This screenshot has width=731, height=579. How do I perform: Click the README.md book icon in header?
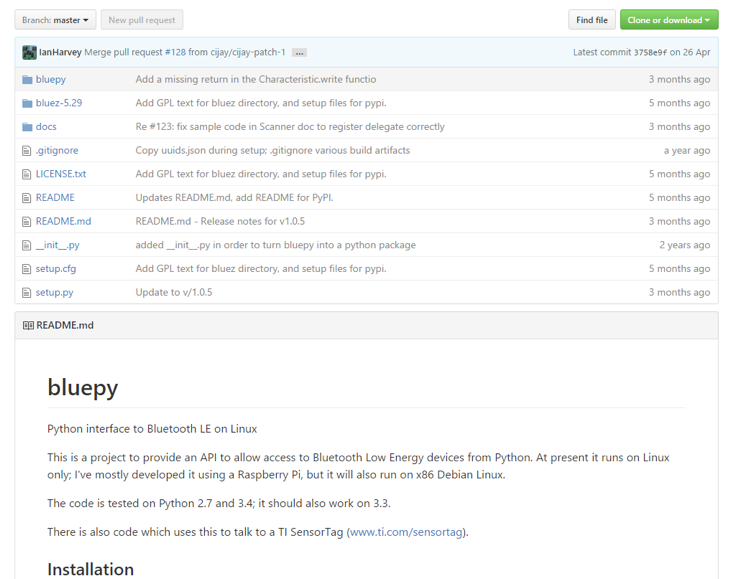tap(28, 326)
